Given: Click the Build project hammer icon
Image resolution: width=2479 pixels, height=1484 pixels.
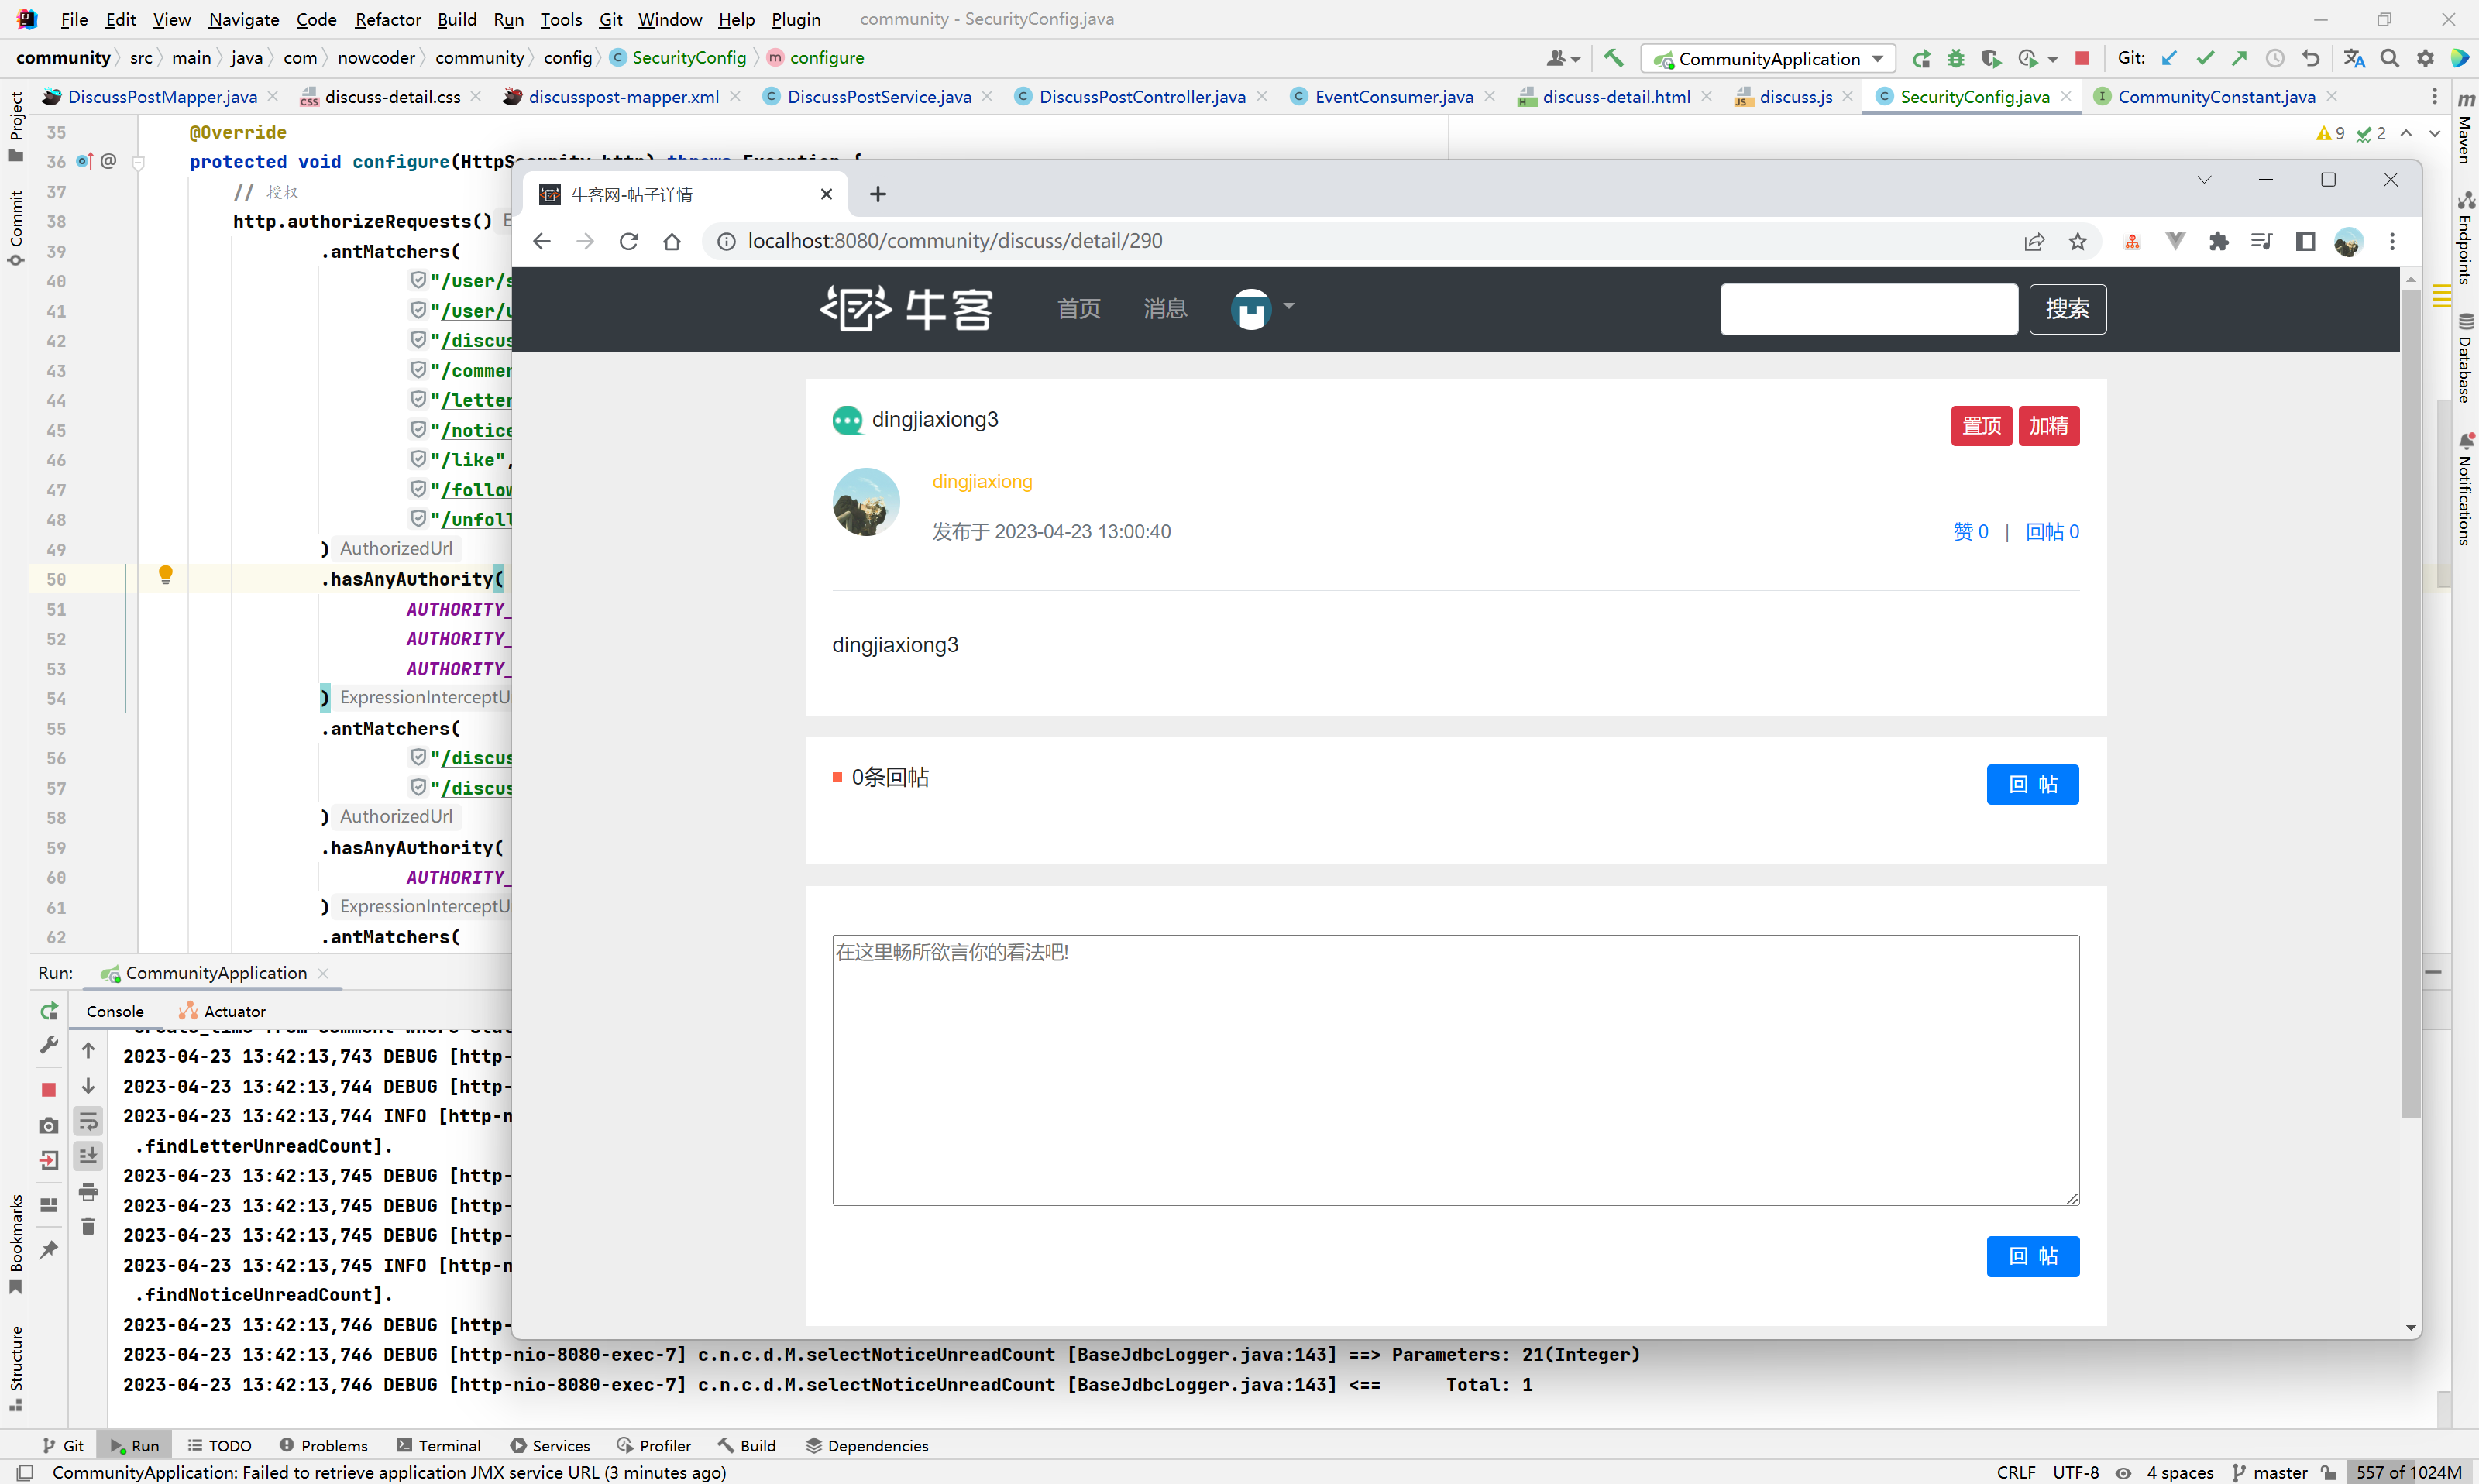Looking at the screenshot, I should pos(1613,58).
